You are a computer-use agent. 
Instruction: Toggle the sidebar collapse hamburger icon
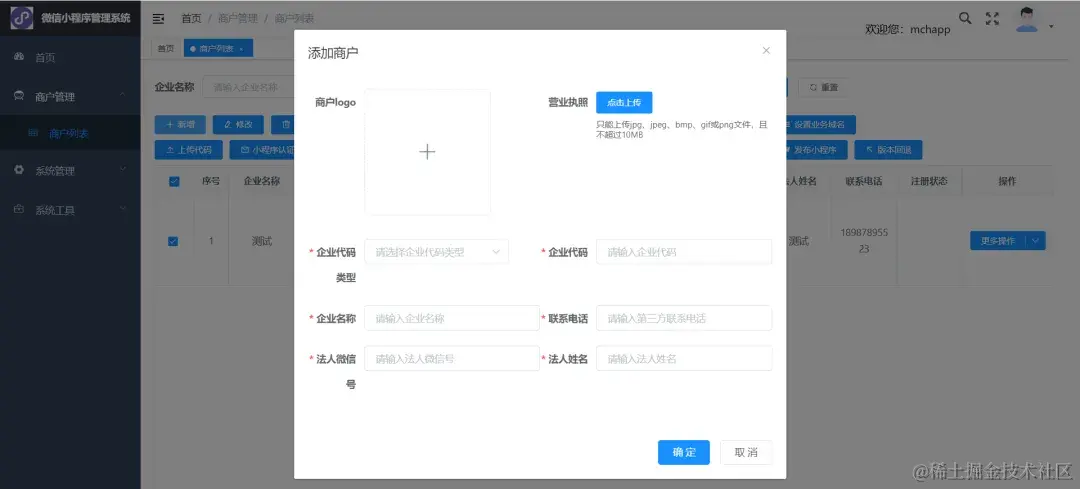click(158, 19)
